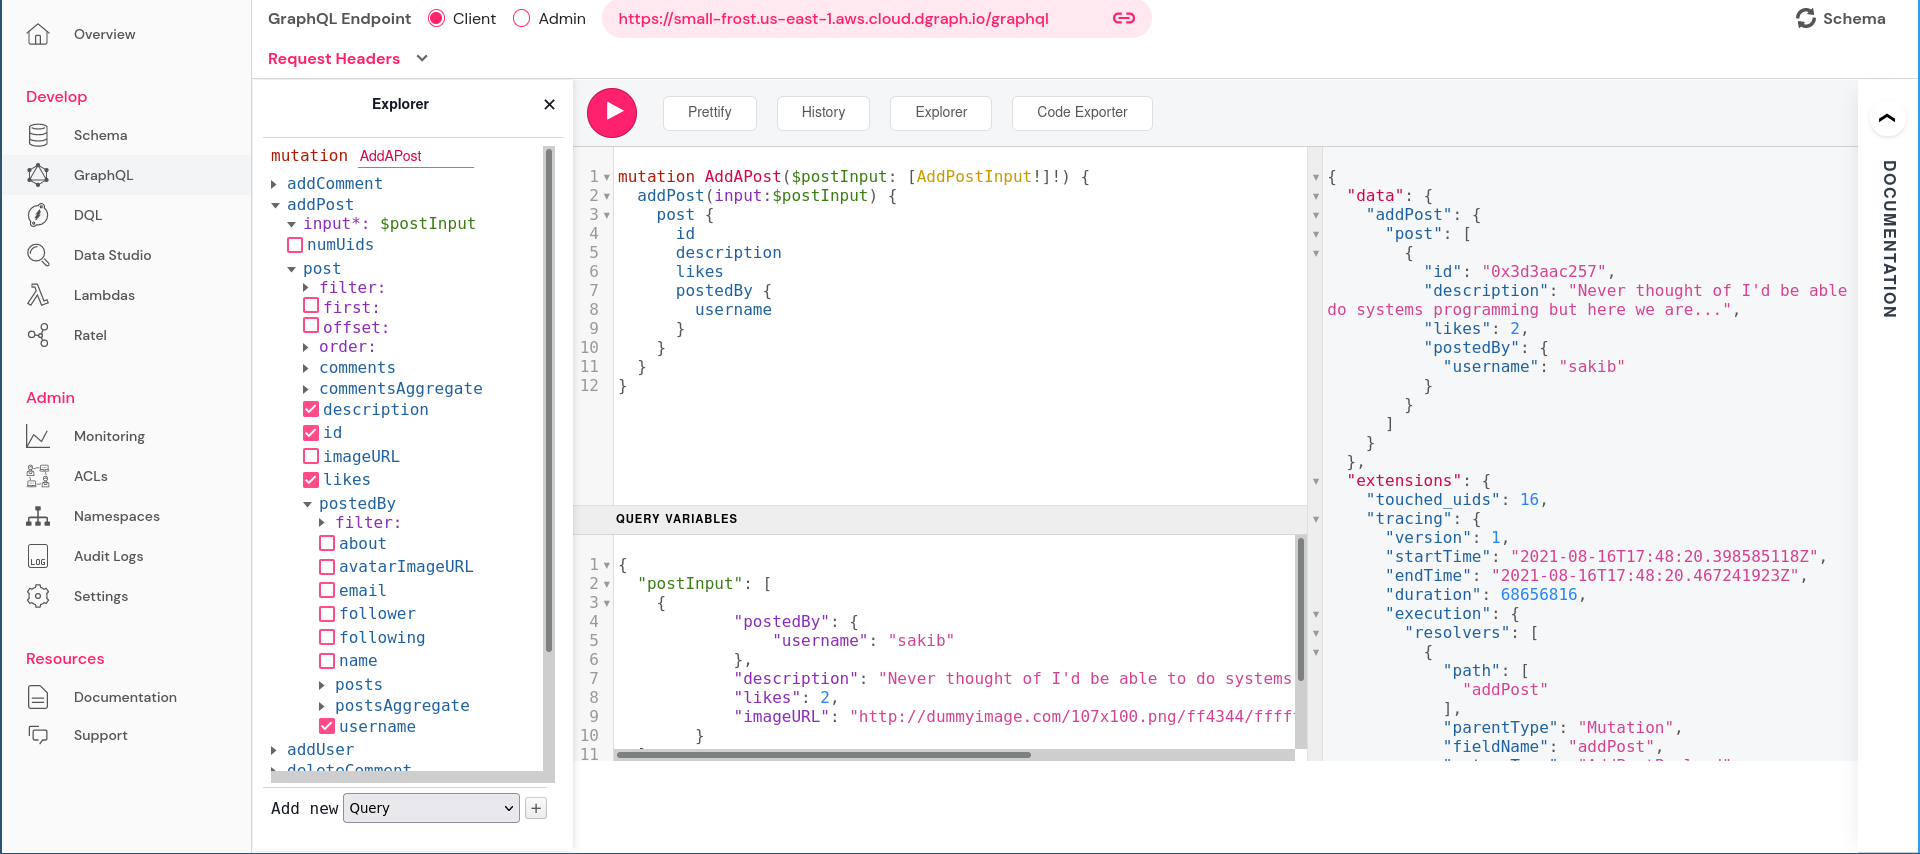Click the Prettify button
Image resolution: width=1920 pixels, height=854 pixels.
pos(710,113)
